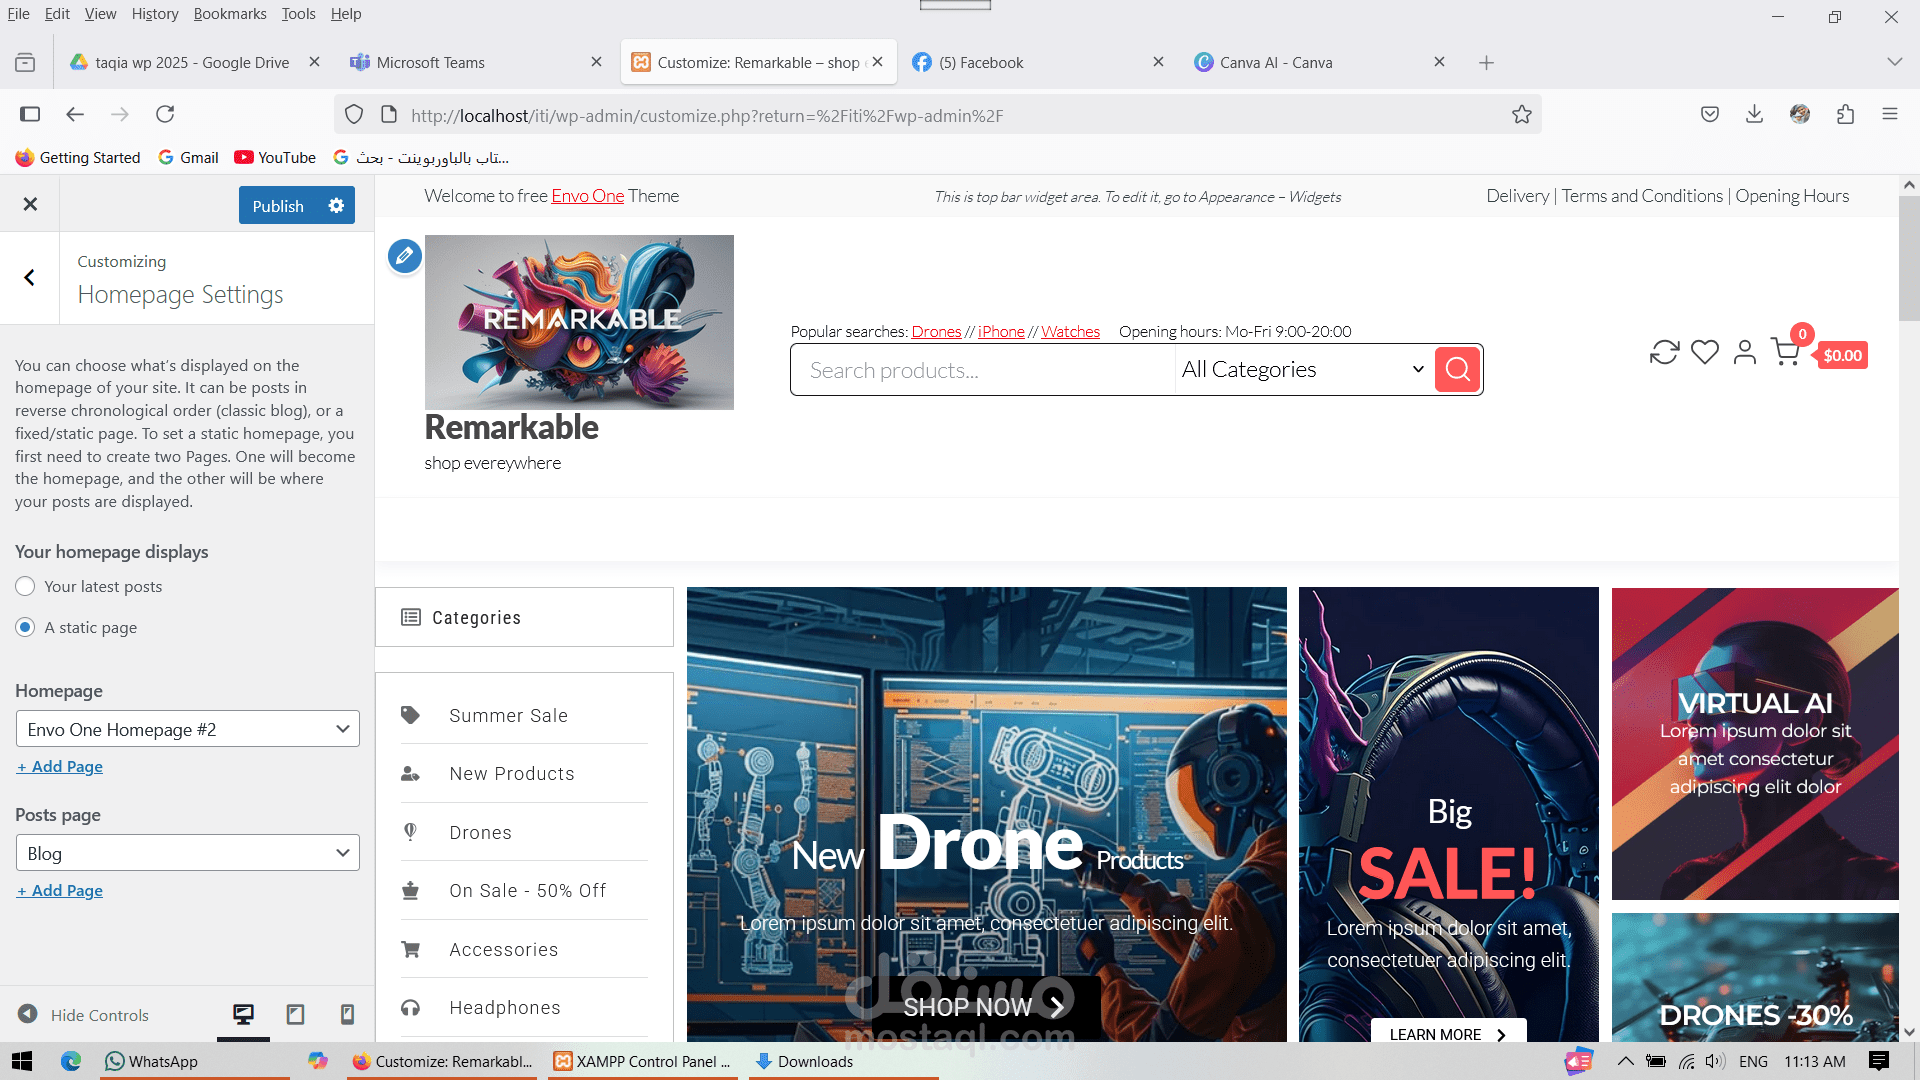Click the Search products input field
The image size is (1920, 1080).
pyautogui.click(x=980, y=370)
